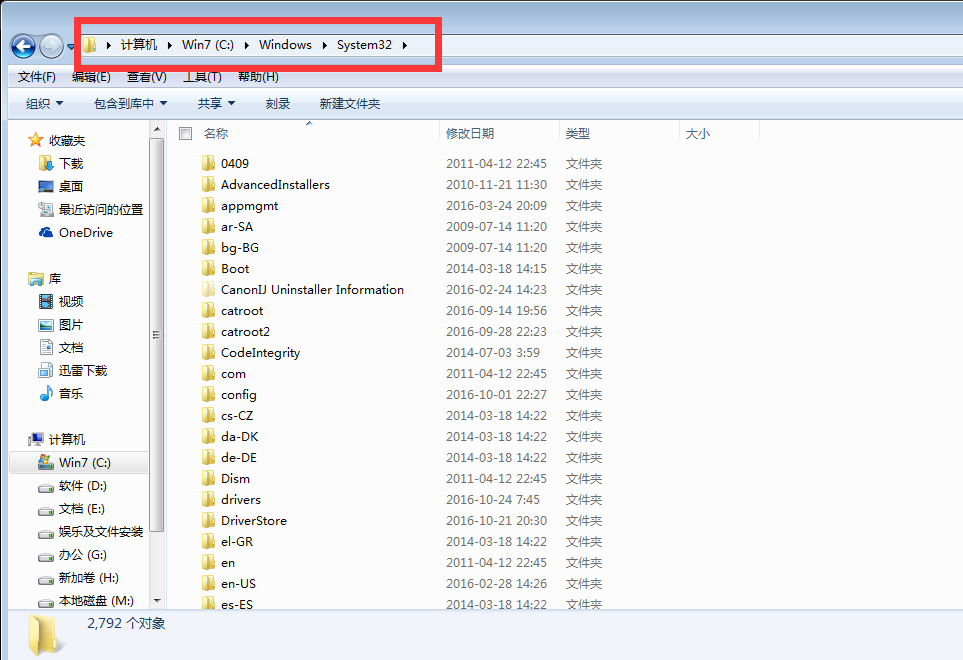Screen dimensions: 963x660
Task: Select the DriverStore folder icon
Action: point(209,520)
